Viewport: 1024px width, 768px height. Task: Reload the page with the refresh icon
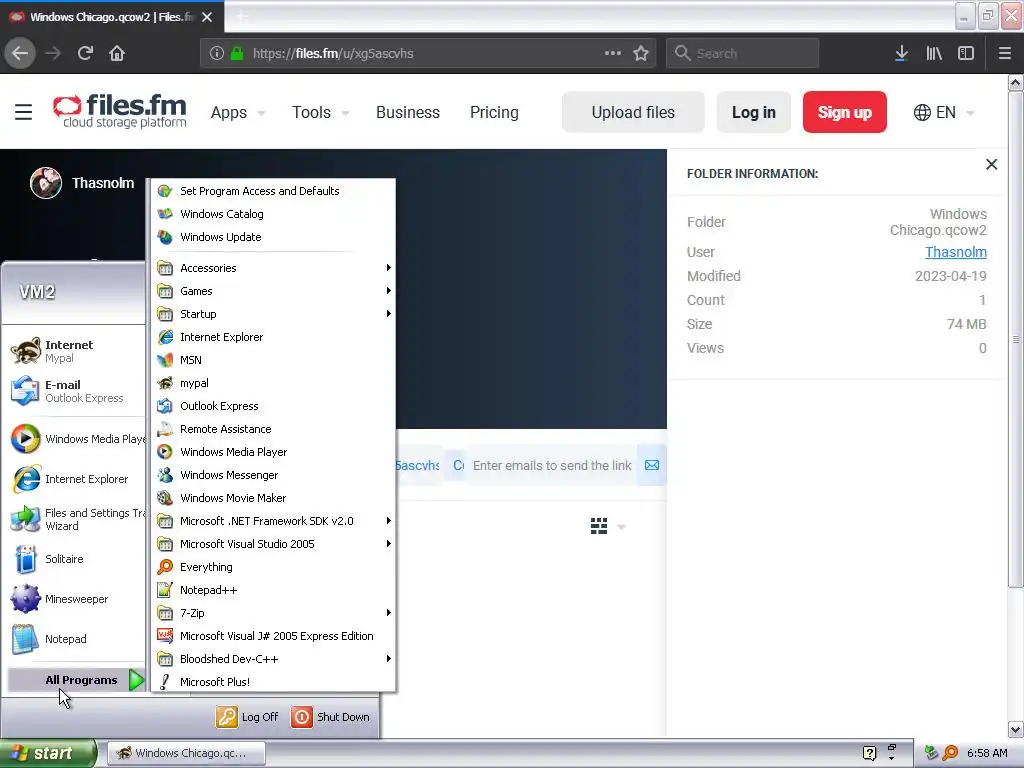point(86,54)
